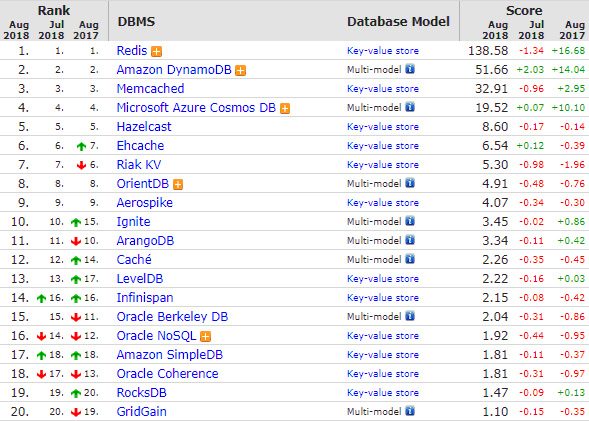Click the orange plus icon beside Redis
This screenshot has height=421, width=589.
coord(157,51)
